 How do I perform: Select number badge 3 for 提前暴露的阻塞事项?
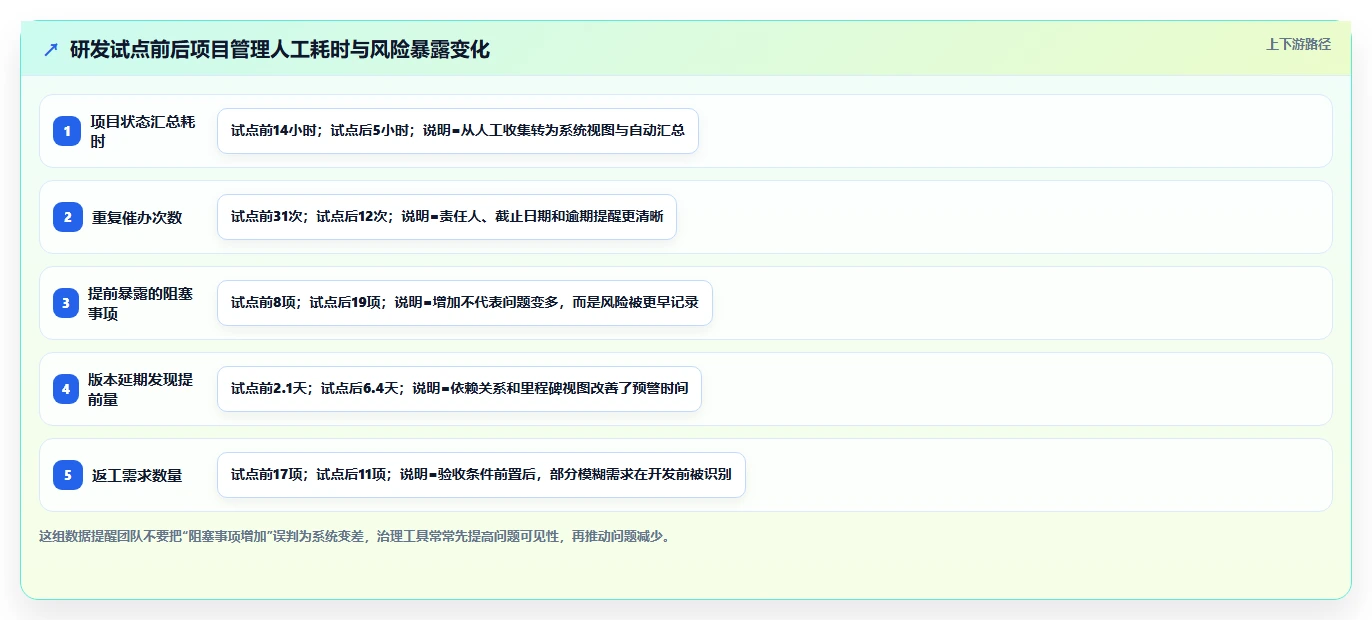point(67,303)
